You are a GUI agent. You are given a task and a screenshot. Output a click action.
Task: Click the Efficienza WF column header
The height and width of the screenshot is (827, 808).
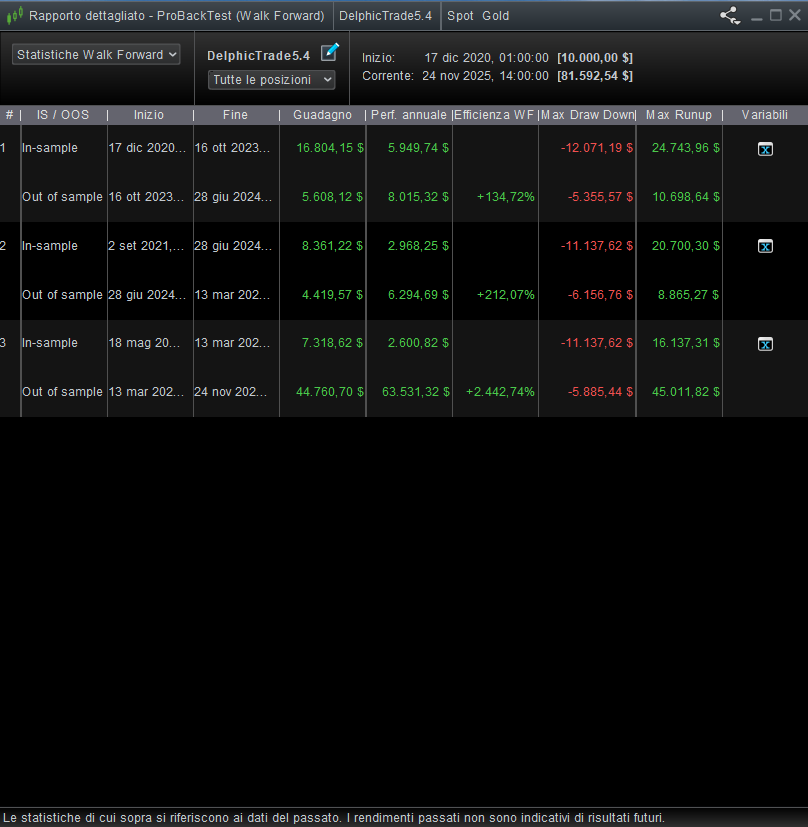point(495,115)
